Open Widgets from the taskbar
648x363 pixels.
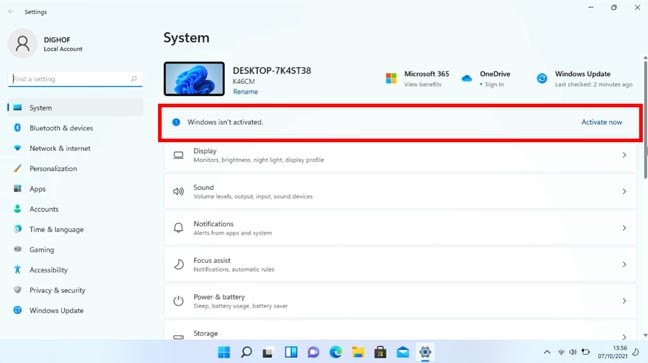point(291,352)
